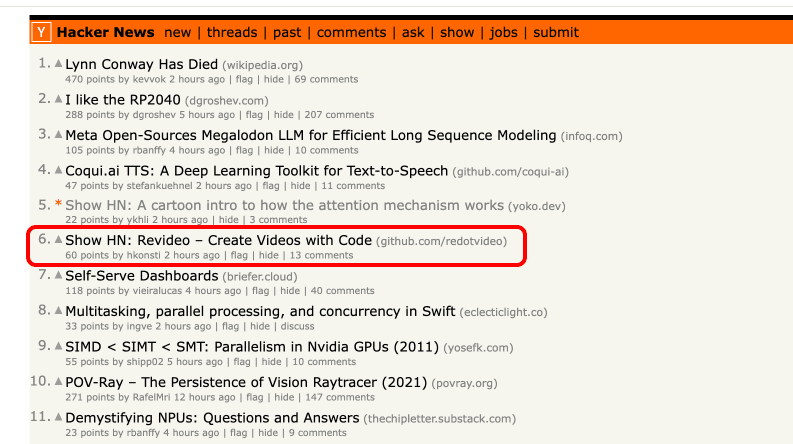Upvote the POV-Ray raytracer story
The image size is (793, 444).
[59, 381]
